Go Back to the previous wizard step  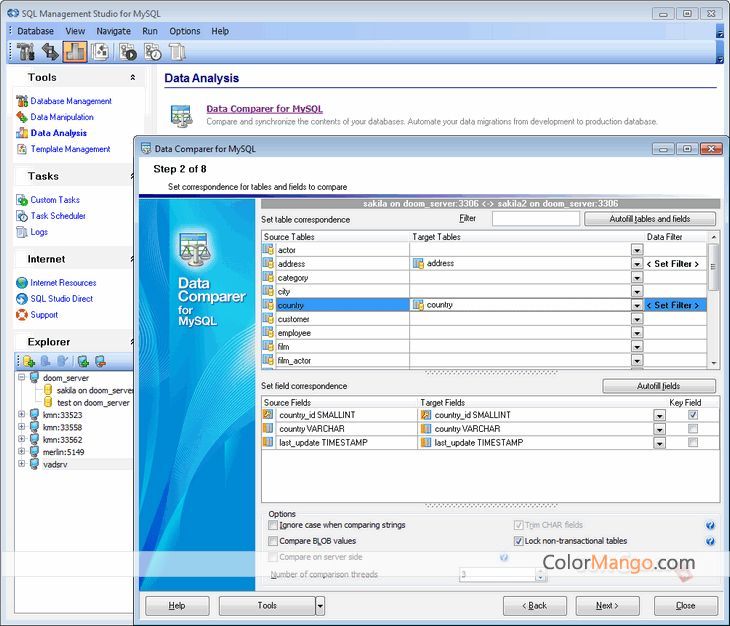point(534,606)
